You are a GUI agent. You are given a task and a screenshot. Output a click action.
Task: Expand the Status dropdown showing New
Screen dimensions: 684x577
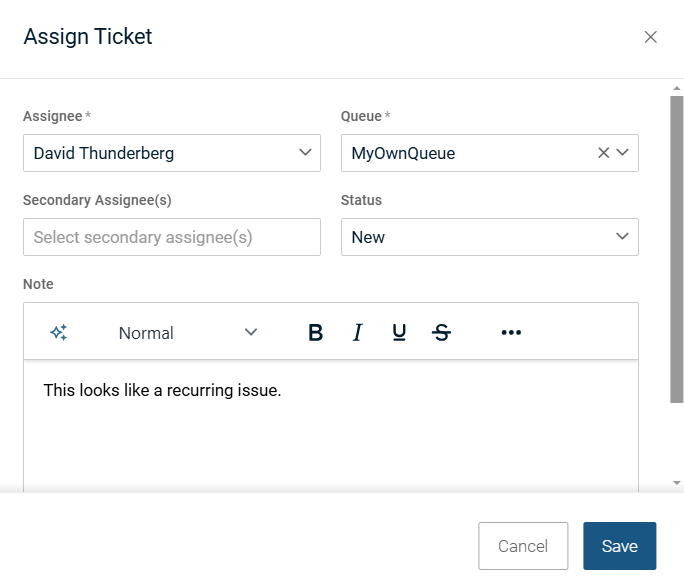[x=622, y=237]
